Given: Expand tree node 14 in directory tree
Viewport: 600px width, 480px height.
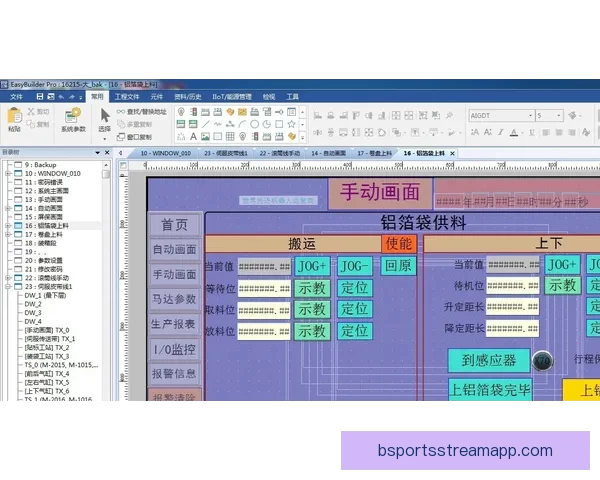Looking at the screenshot, I should [x=8, y=208].
